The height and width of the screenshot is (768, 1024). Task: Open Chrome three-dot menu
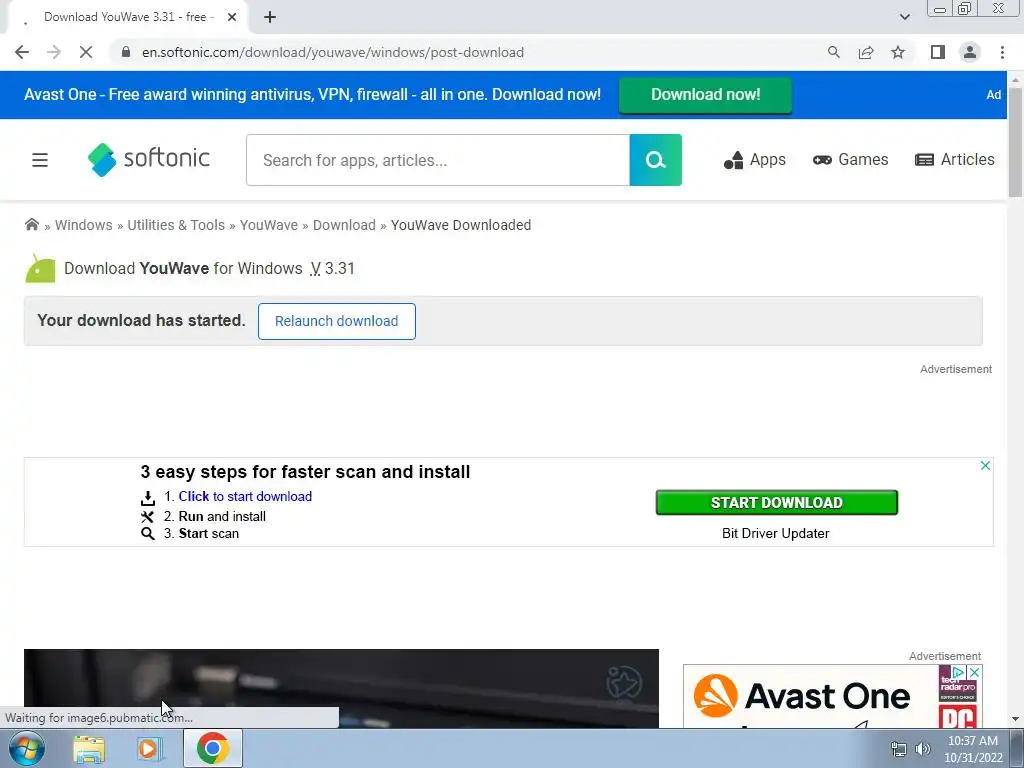pos(1002,52)
